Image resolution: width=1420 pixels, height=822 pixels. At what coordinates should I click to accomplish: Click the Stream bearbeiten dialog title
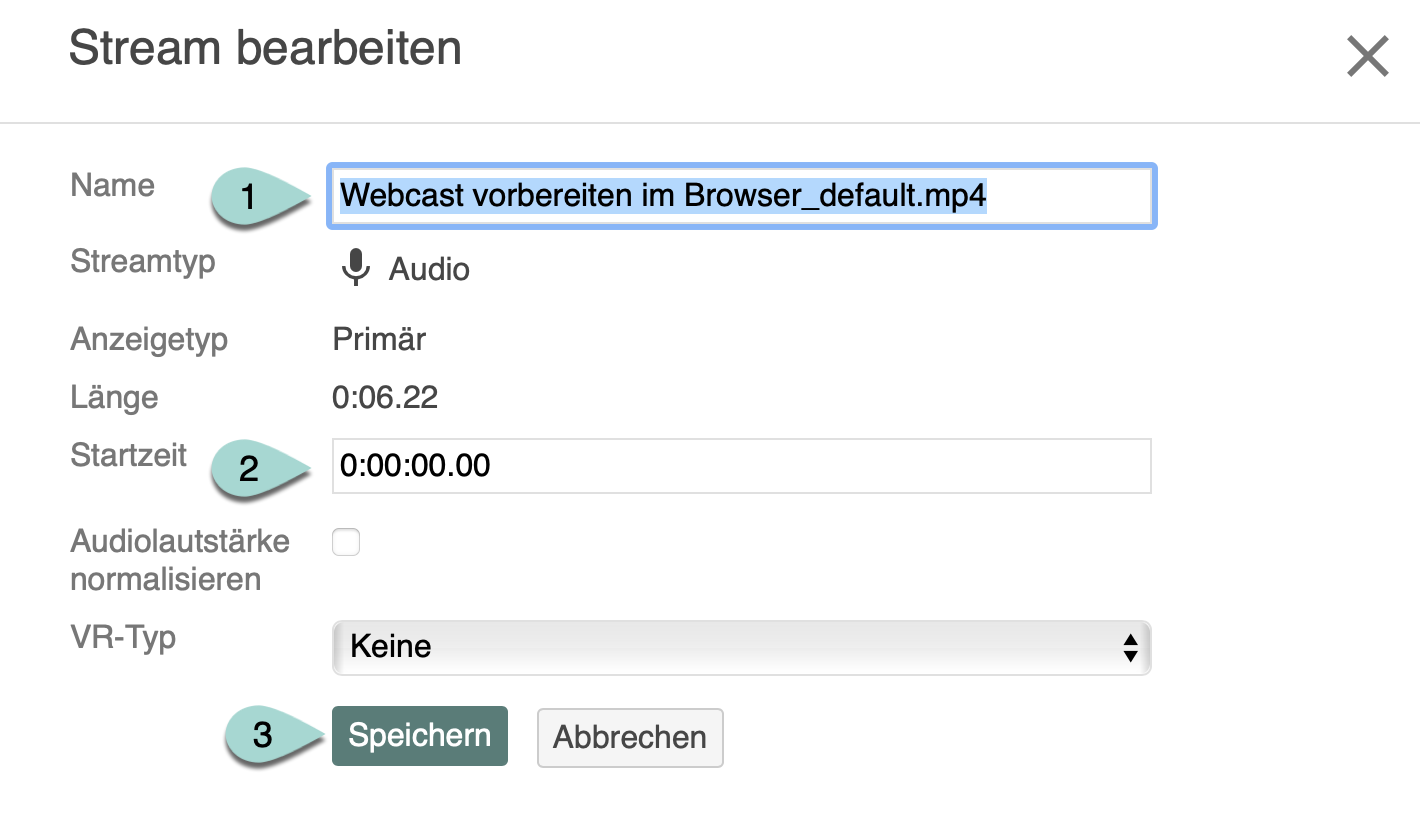265,48
